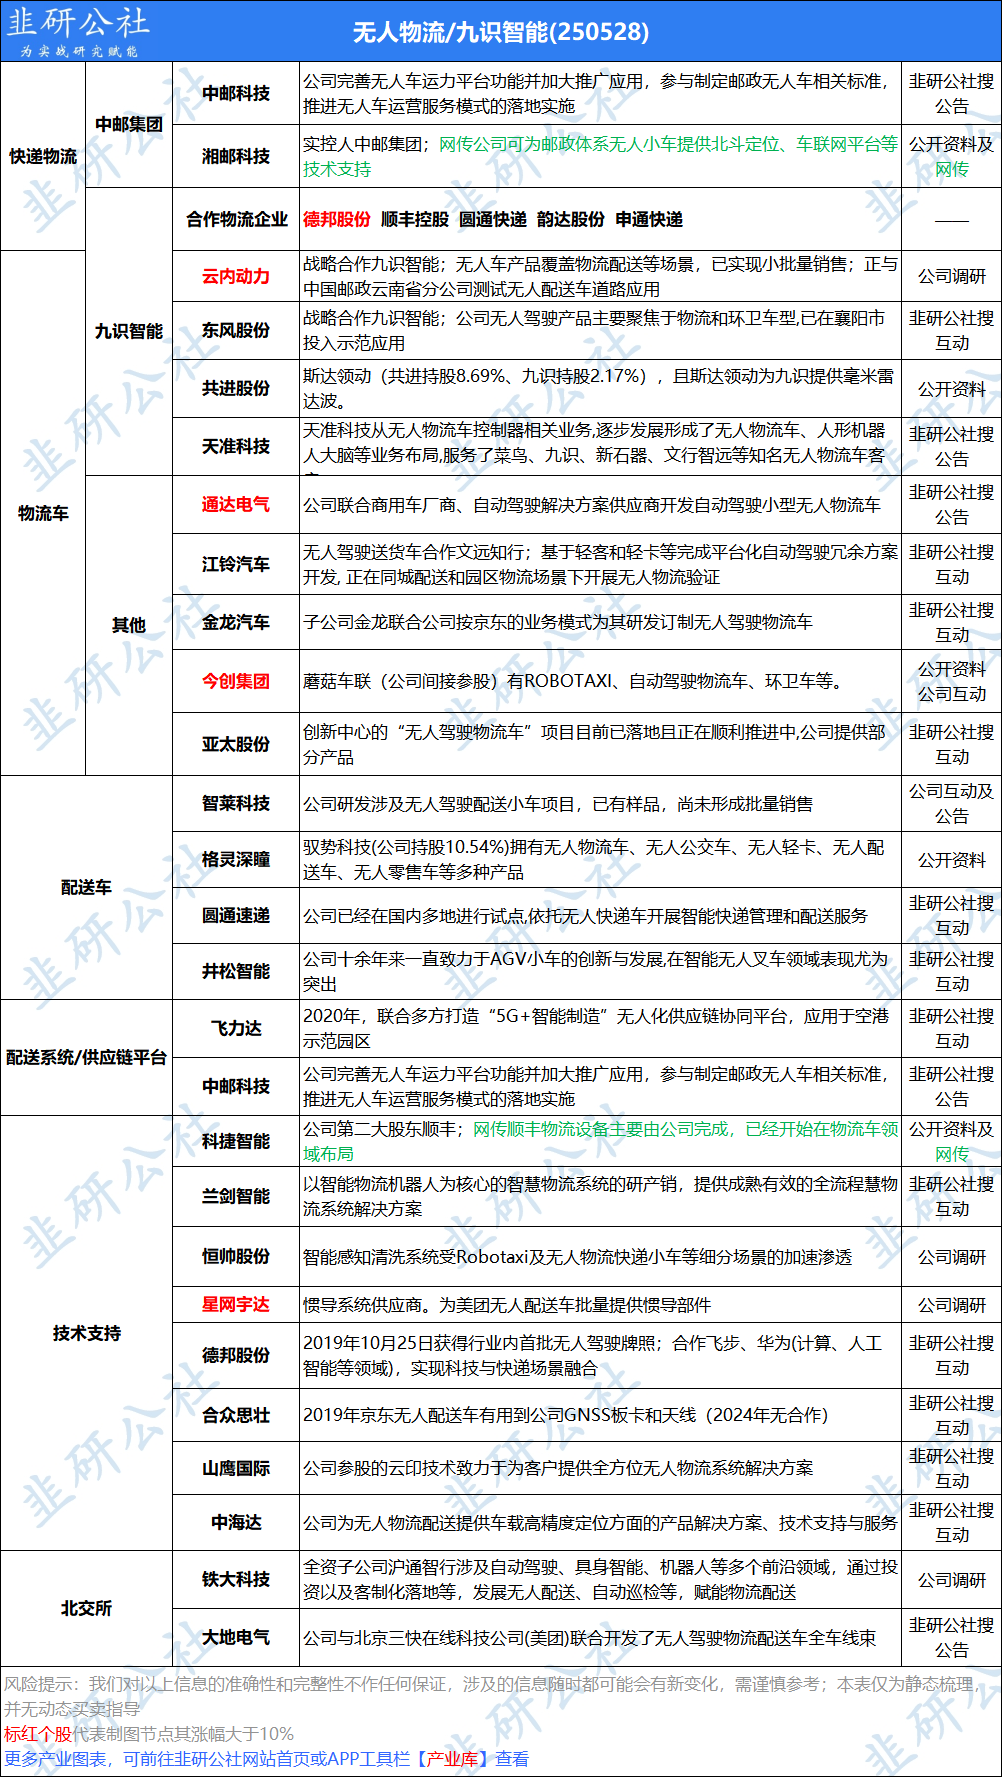Select the 中邮集团 group cell

tap(128, 125)
